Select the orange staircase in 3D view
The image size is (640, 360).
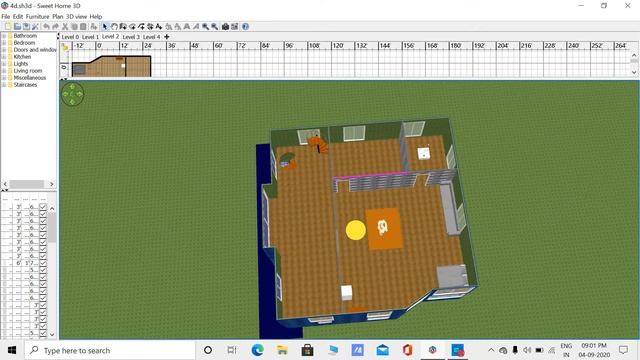pos(319,144)
